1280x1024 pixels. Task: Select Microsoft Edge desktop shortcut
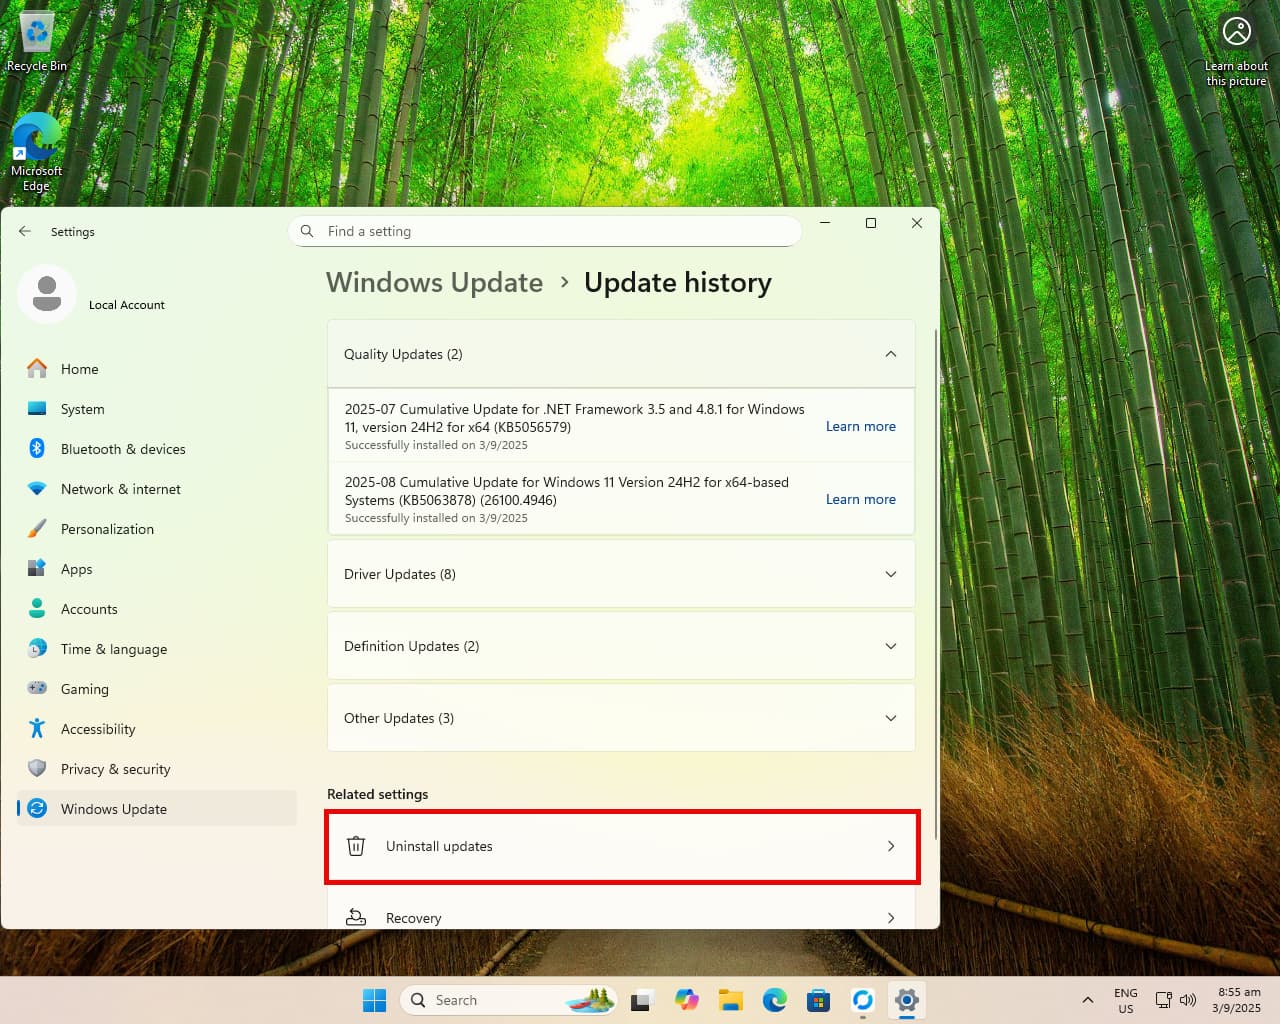click(x=37, y=152)
